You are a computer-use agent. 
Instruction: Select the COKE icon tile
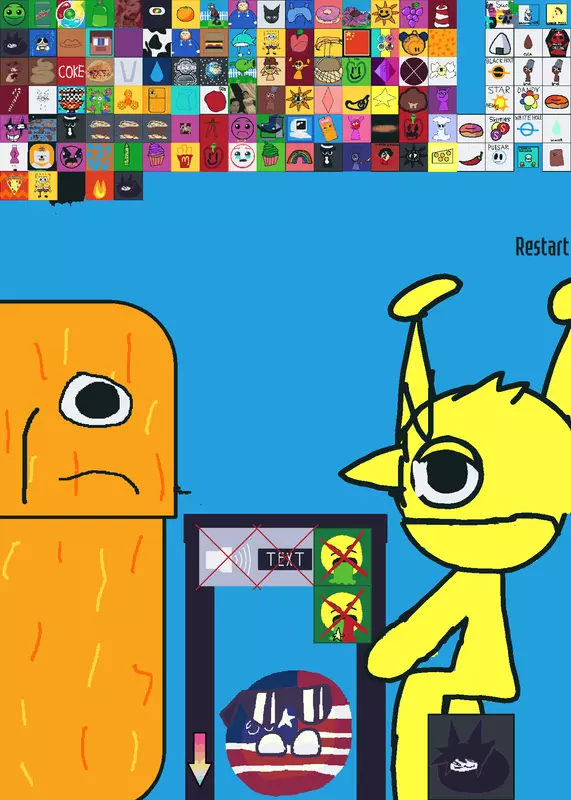(x=71, y=71)
